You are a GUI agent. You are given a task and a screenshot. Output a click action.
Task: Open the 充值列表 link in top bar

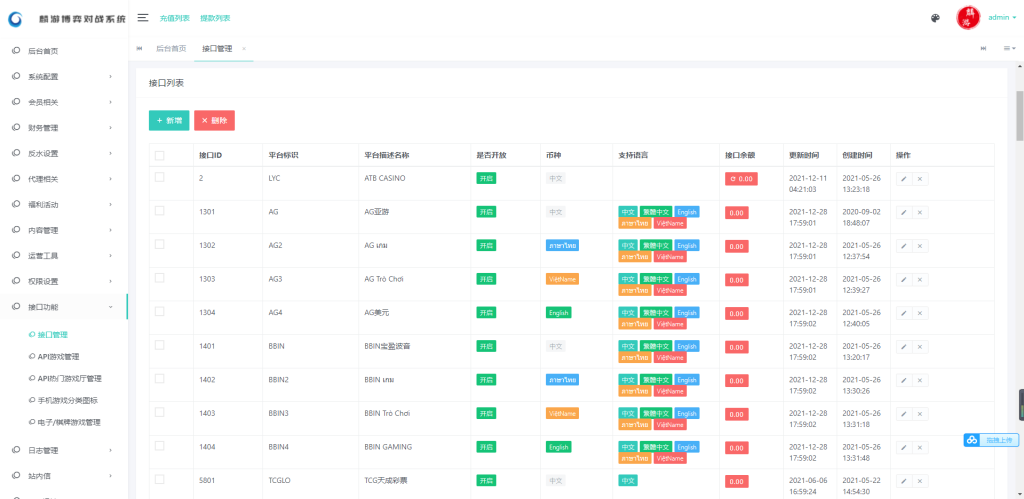(174, 18)
